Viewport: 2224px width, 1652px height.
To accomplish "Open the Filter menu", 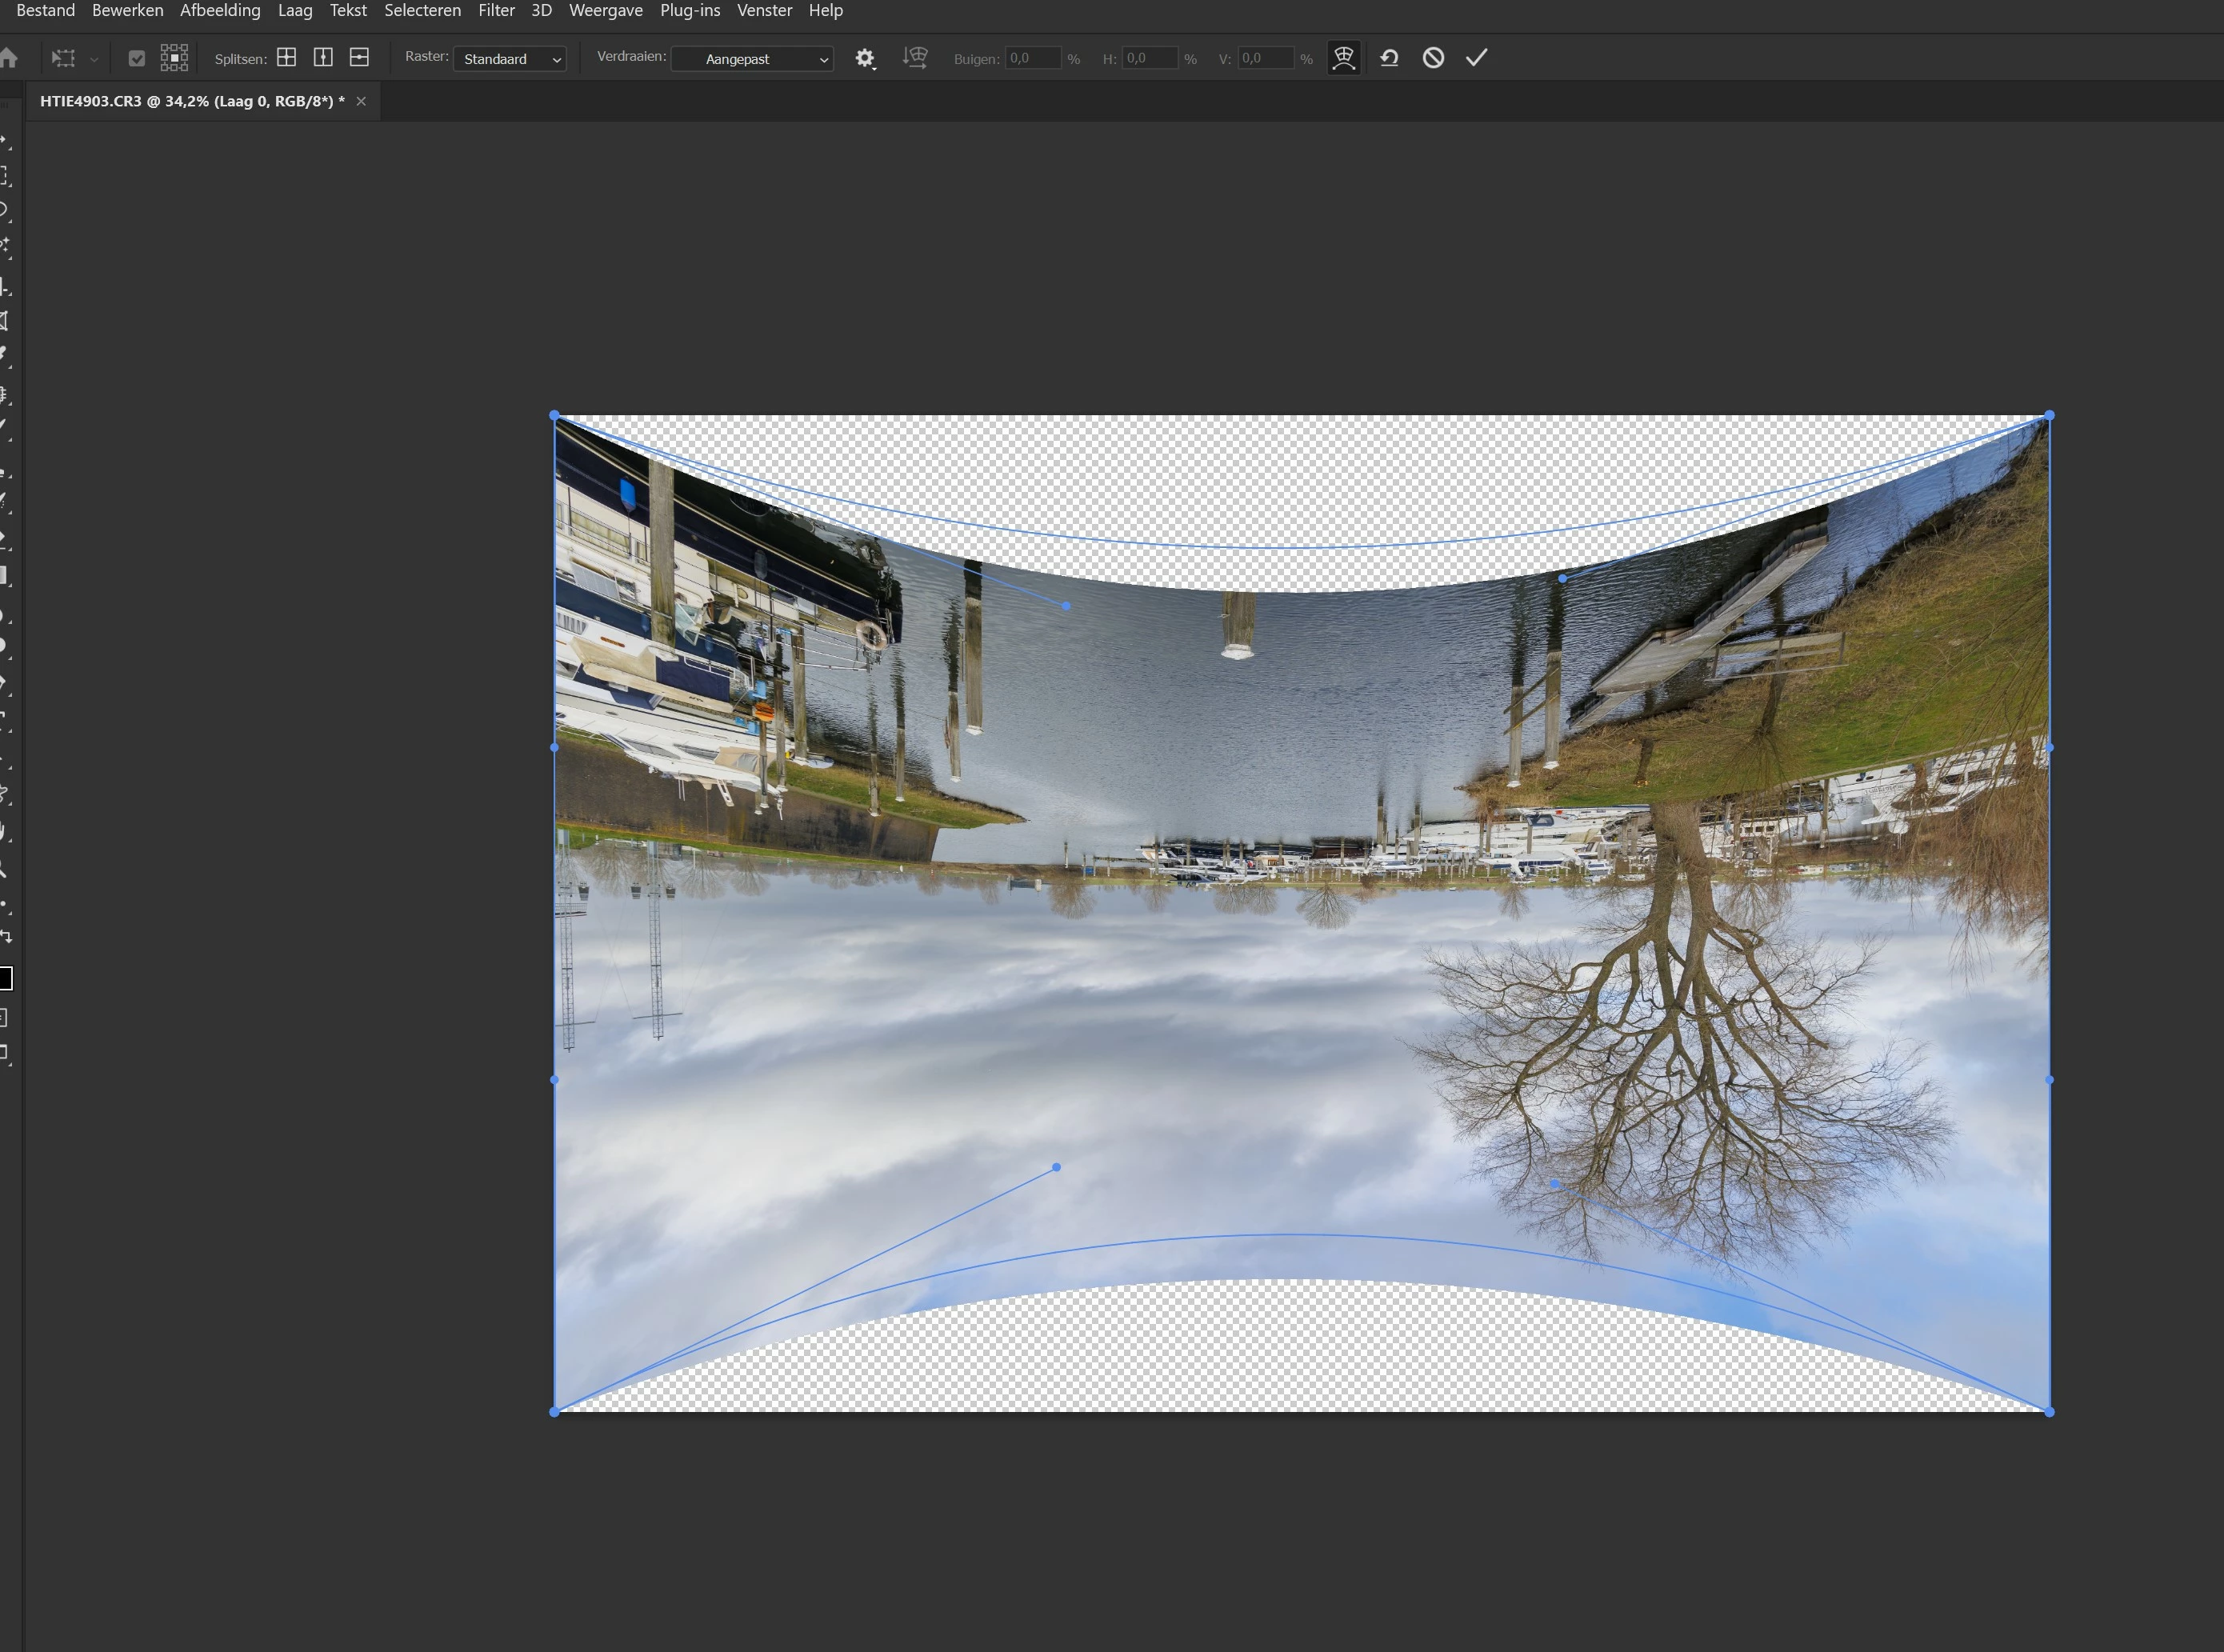I will point(496,10).
